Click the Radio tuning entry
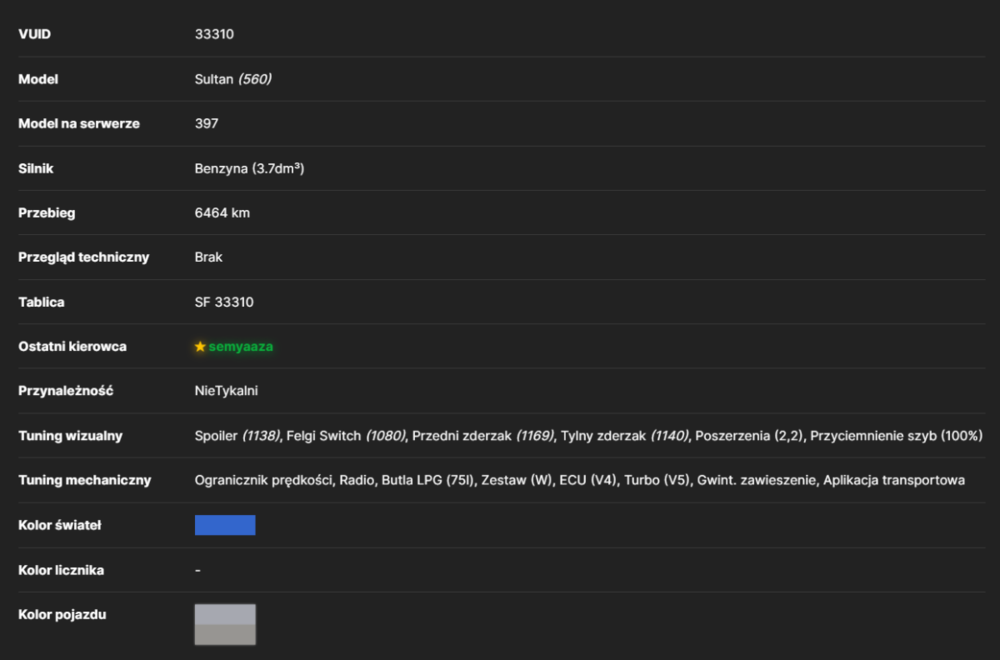 [x=357, y=480]
